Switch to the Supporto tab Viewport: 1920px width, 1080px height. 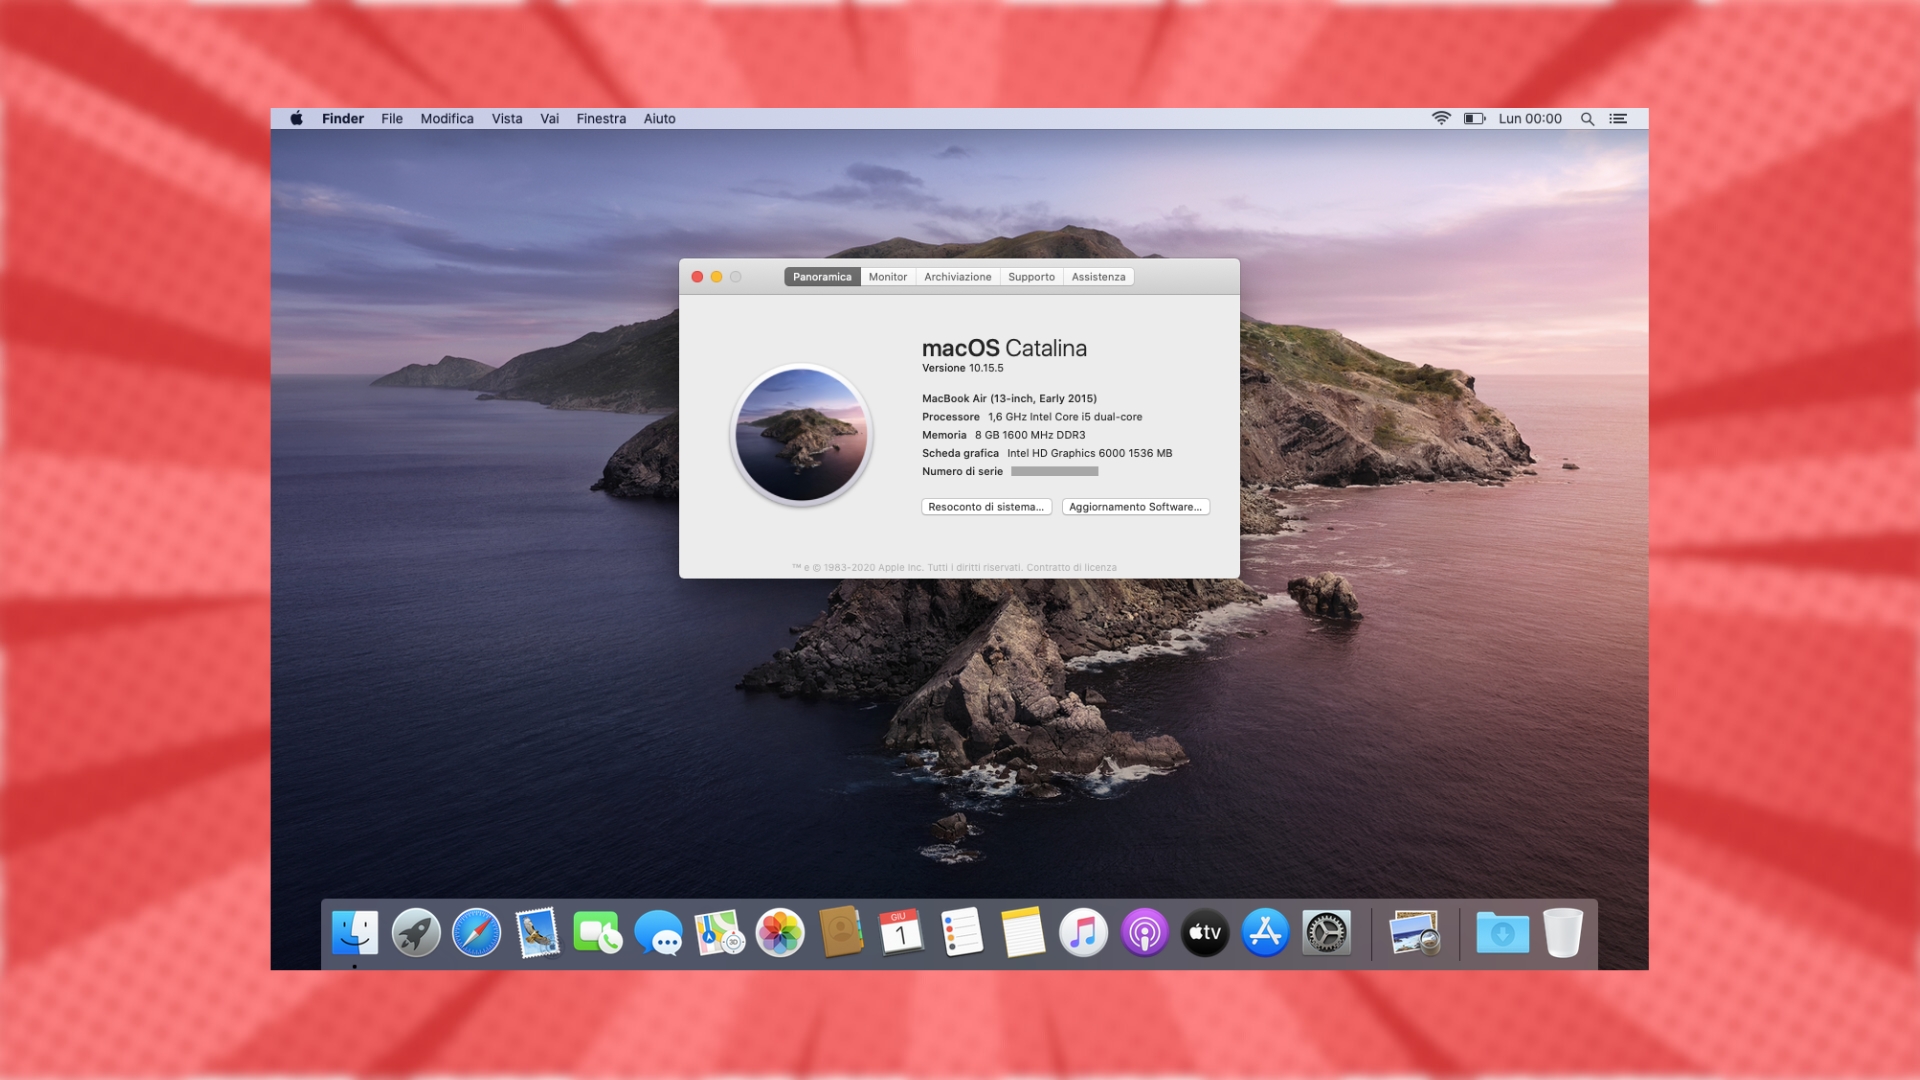[1031, 277]
